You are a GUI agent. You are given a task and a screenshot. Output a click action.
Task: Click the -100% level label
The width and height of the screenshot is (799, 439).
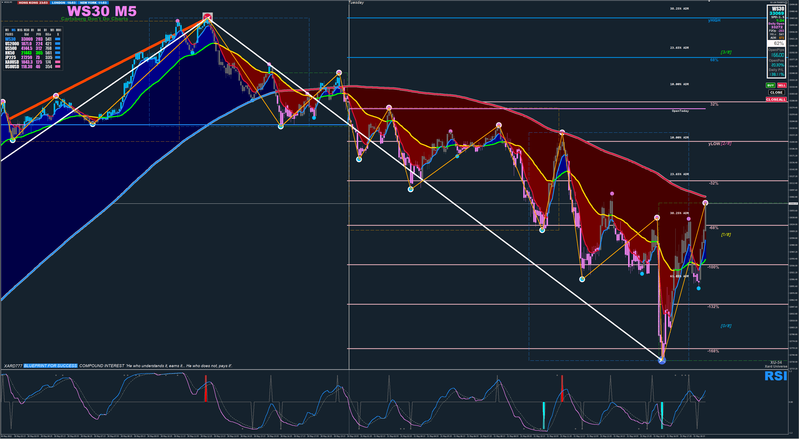coord(713,267)
